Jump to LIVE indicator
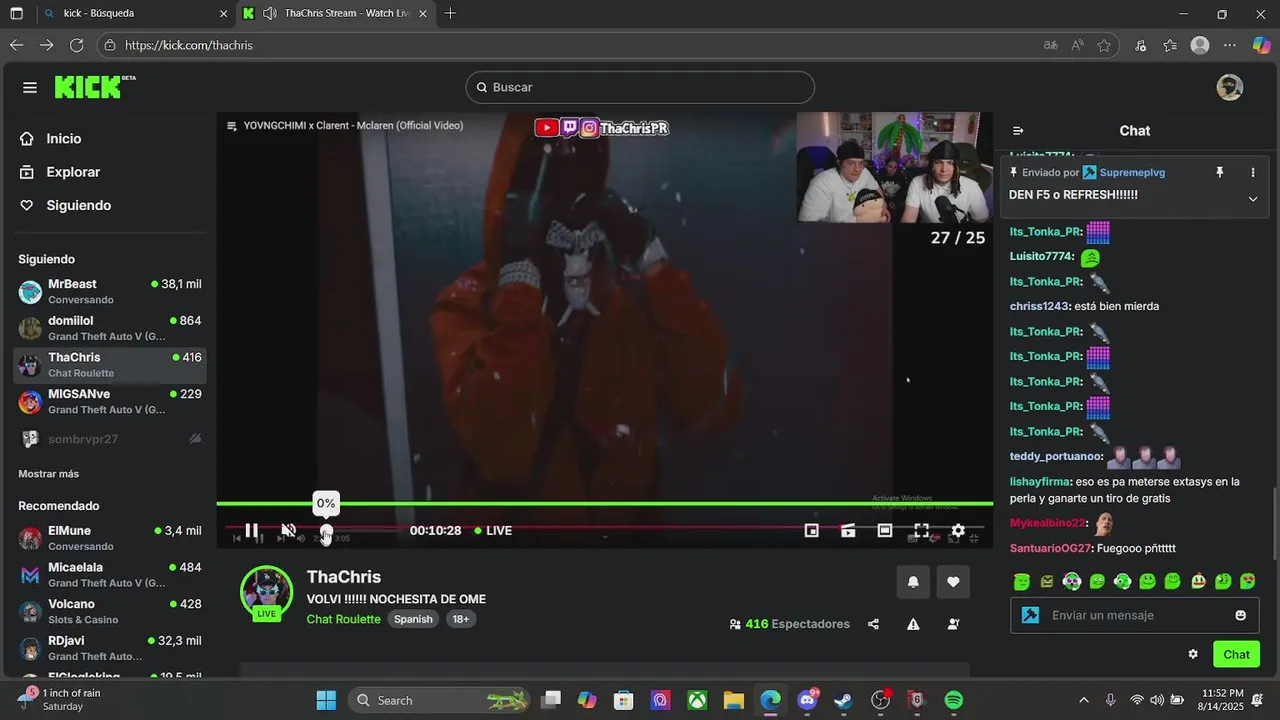Viewport: 1280px width, 720px height. [493, 530]
